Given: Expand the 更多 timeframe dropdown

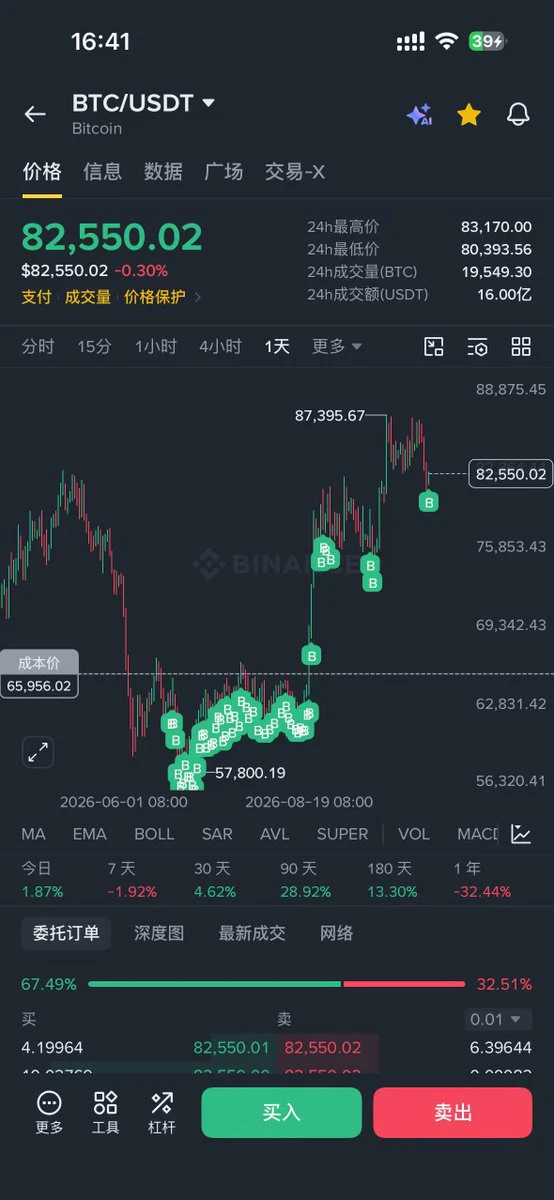Looking at the screenshot, I should (337, 346).
